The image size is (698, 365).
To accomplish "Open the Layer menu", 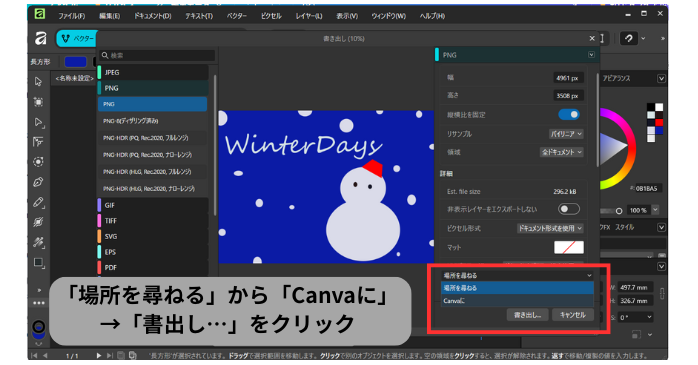I will [308, 16].
